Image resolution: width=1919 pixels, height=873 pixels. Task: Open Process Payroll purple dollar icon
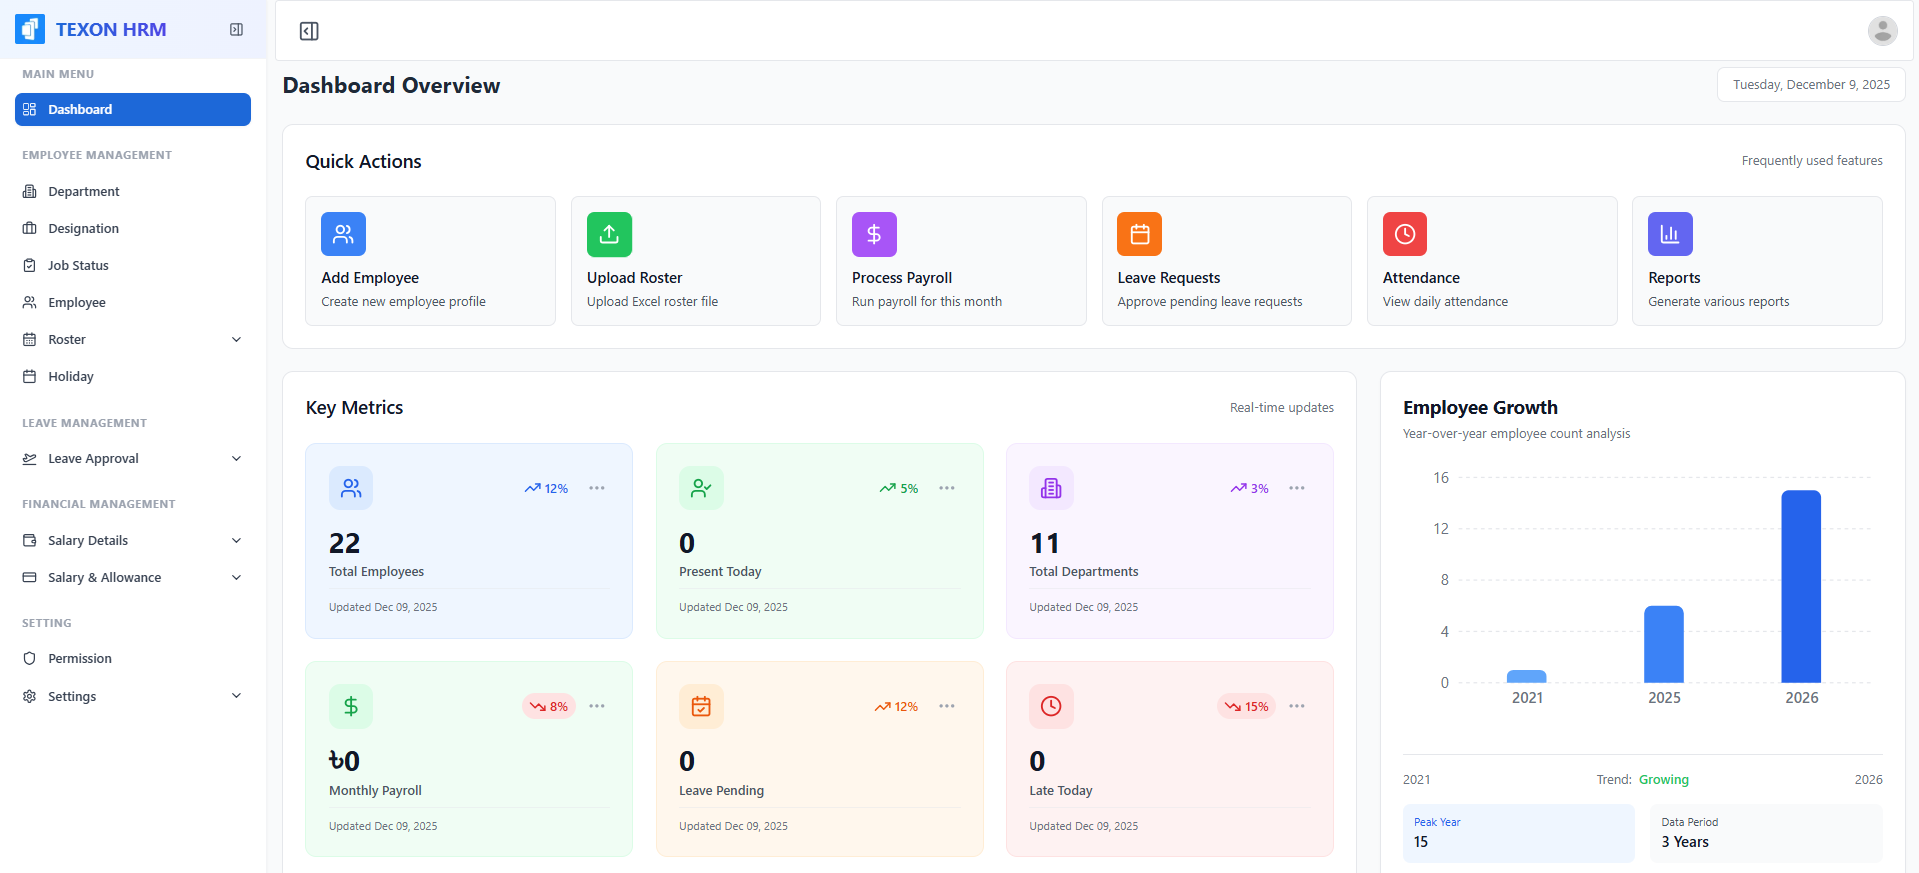pyautogui.click(x=874, y=234)
